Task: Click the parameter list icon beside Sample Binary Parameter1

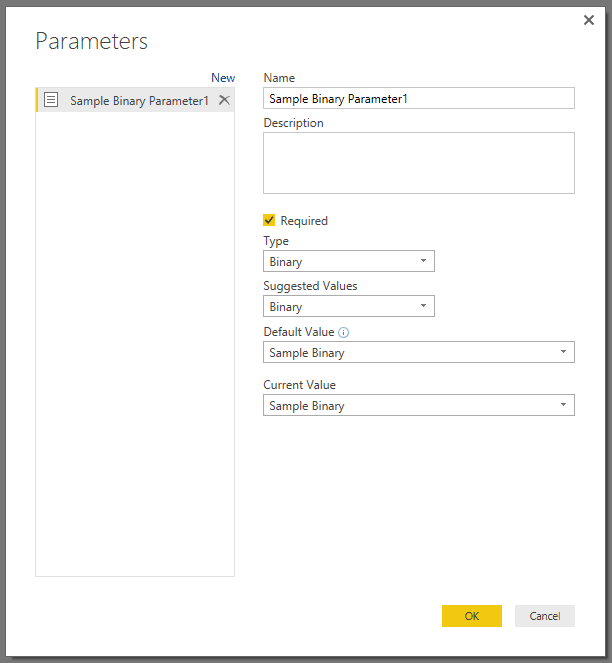Action: click(x=52, y=100)
